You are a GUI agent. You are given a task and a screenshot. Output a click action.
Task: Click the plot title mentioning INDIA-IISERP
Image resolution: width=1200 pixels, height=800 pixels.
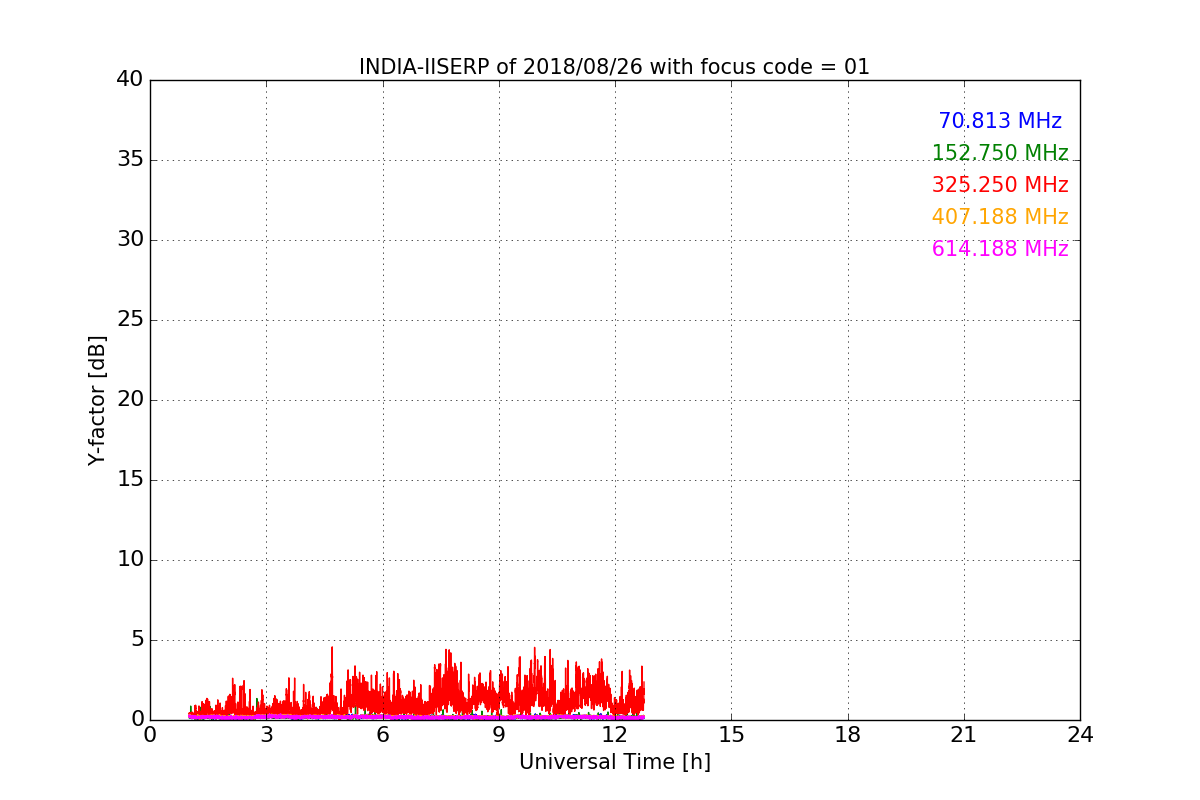point(614,67)
